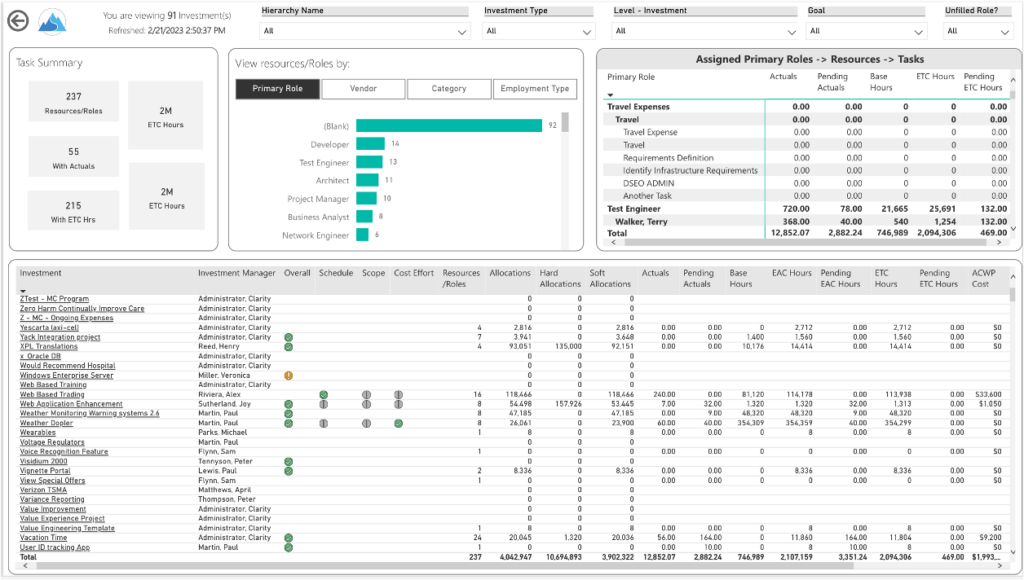The height and width of the screenshot is (580, 1024).
Task: Click scroll-down arrow of Investment table
Action: (x=1013, y=553)
